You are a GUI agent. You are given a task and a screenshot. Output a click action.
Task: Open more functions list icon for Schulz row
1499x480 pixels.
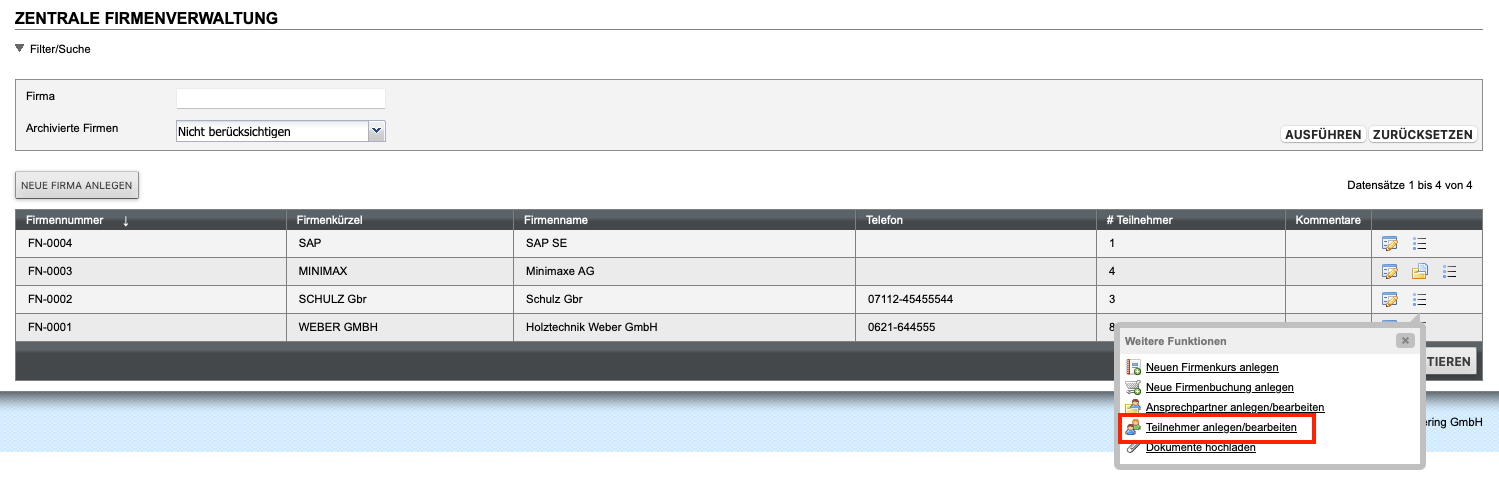click(1419, 299)
